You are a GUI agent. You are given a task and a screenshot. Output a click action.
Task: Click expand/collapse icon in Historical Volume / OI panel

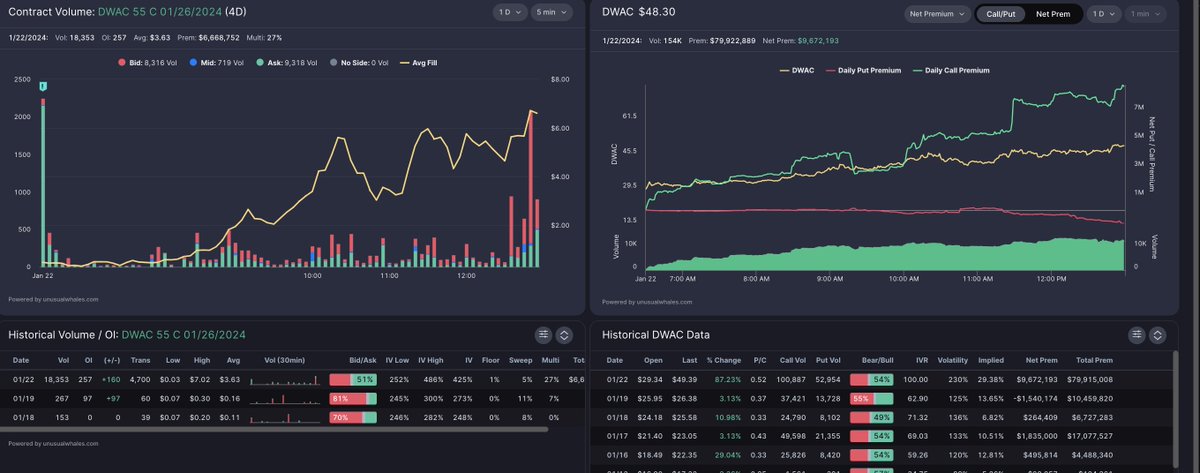click(565, 336)
